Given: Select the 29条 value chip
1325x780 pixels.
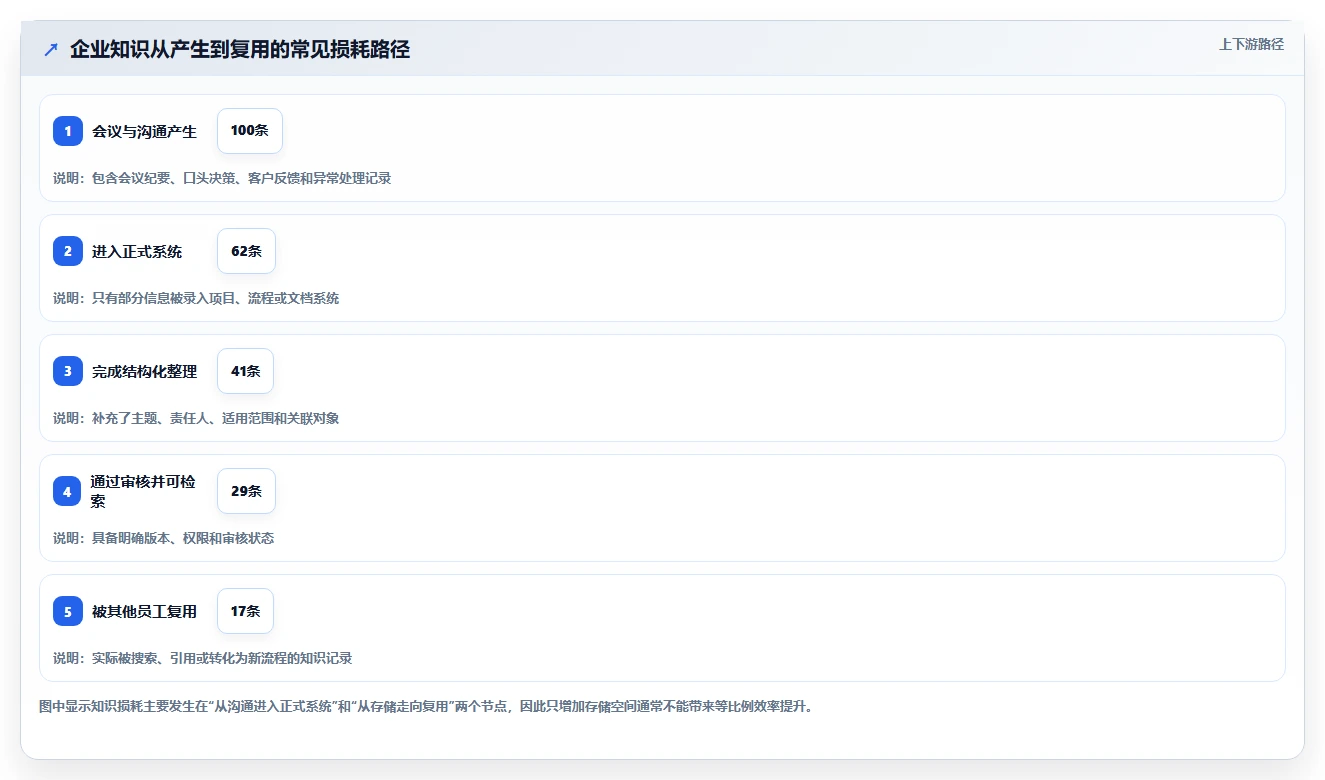Looking at the screenshot, I should coord(246,491).
